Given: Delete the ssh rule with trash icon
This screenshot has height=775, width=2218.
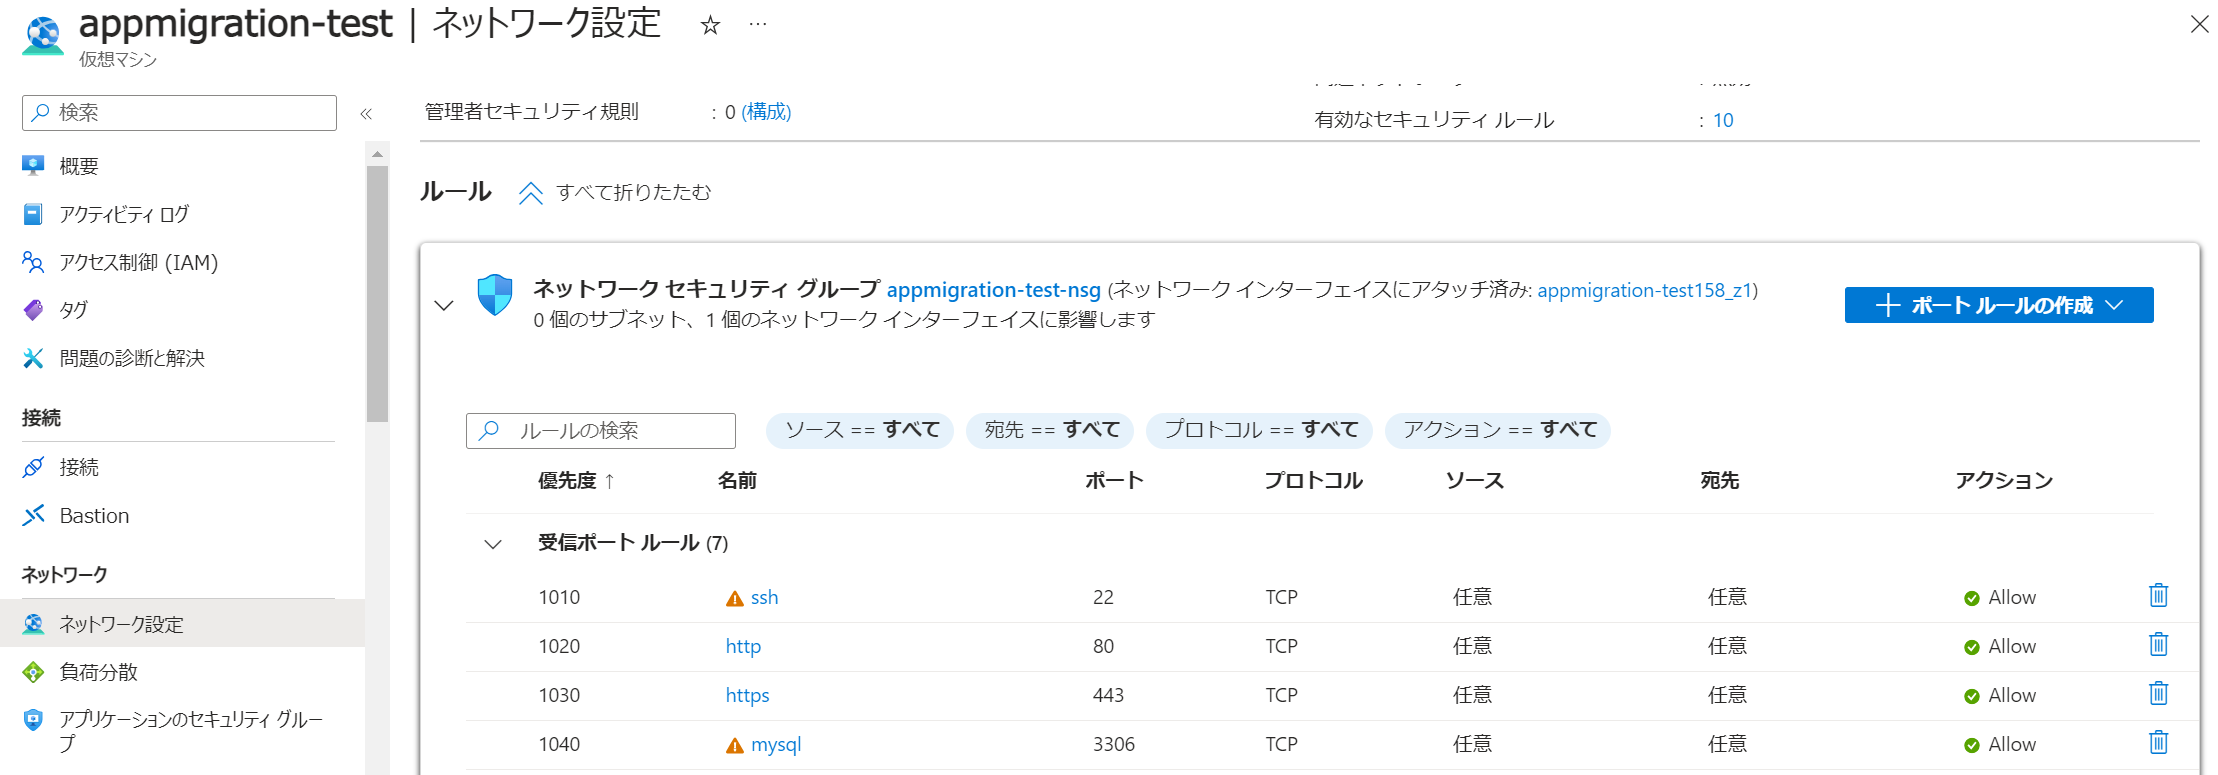Looking at the screenshot, I should [2159, 596].
